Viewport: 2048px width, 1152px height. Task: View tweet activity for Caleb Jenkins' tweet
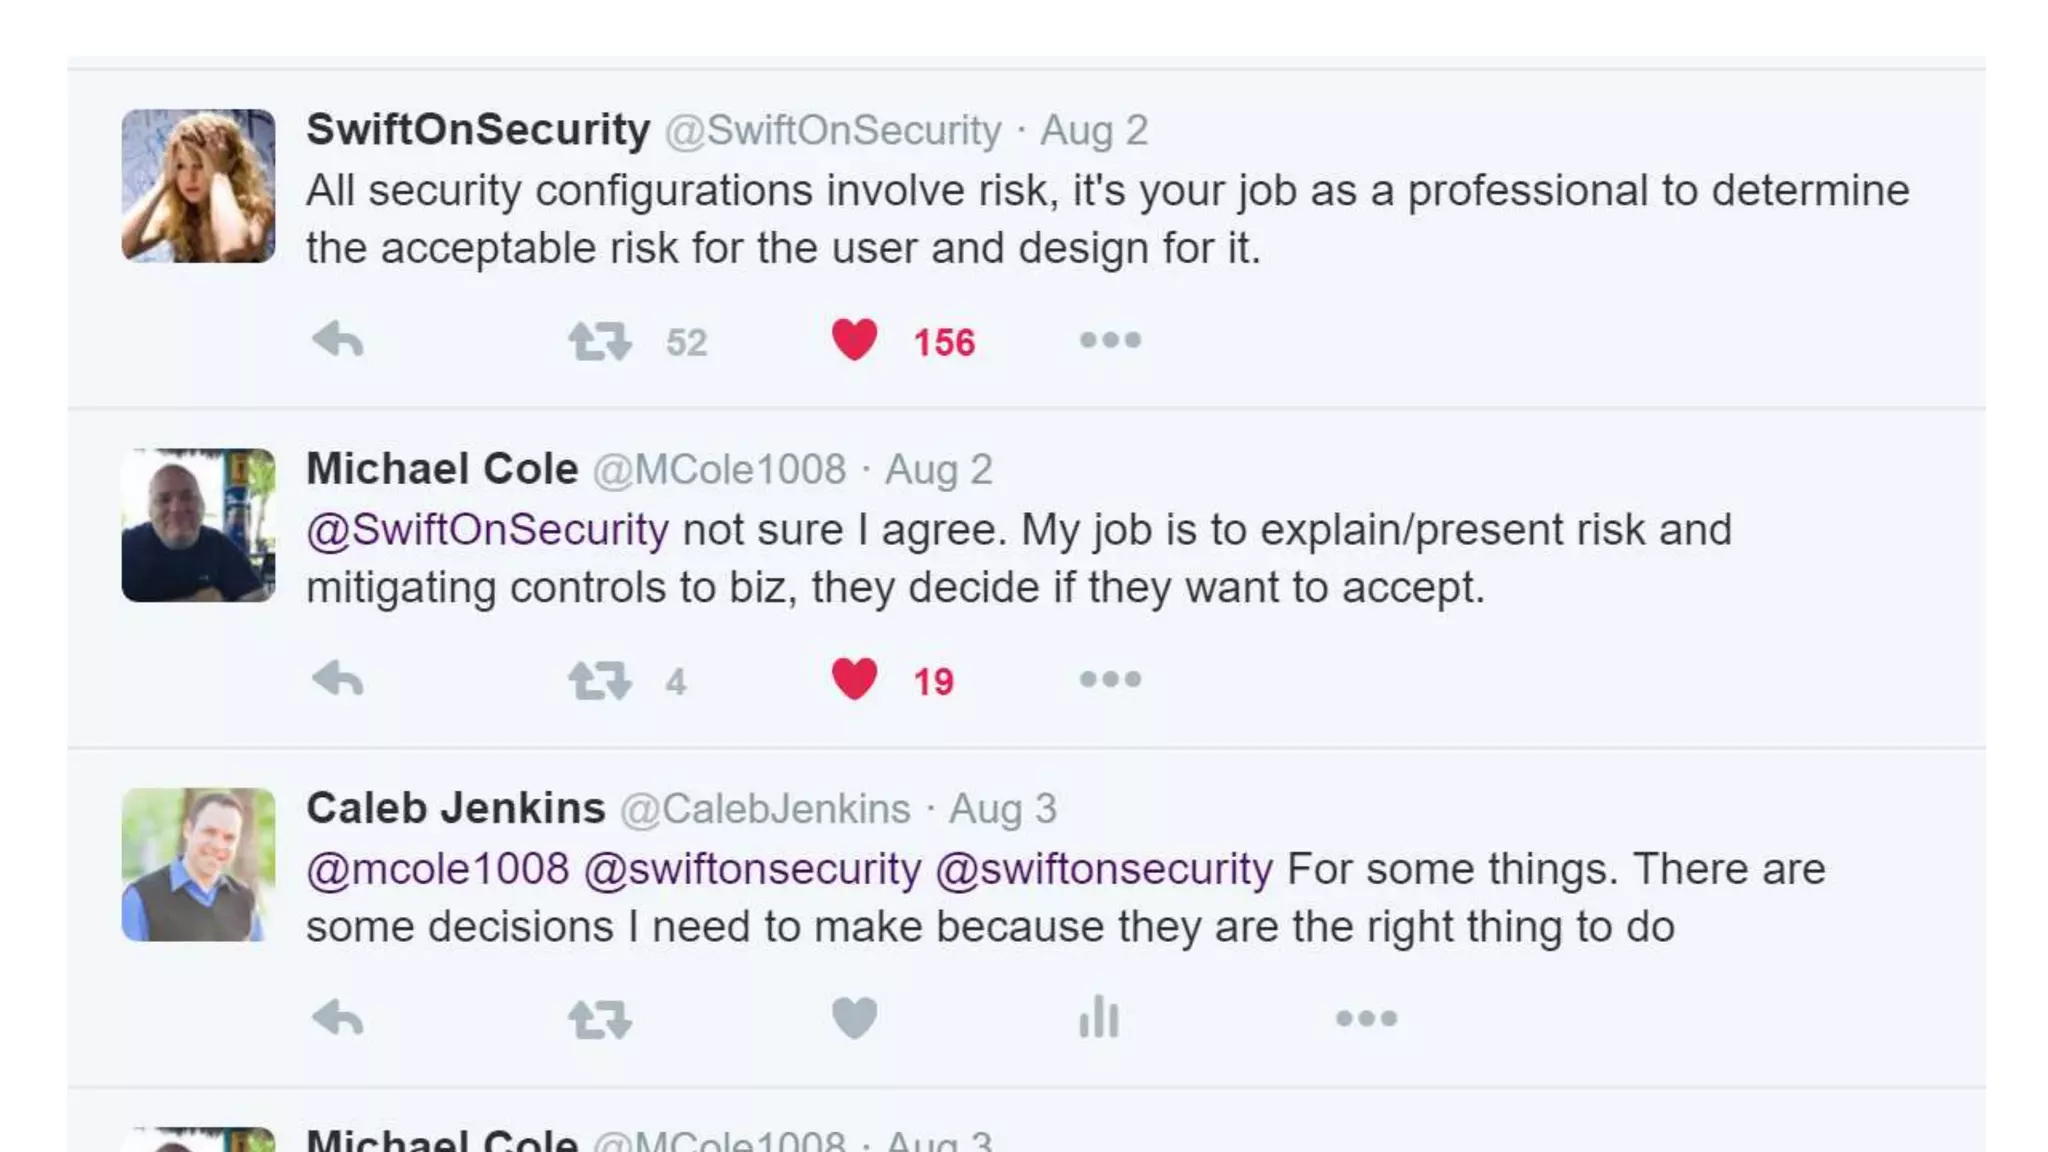(1098, 1018)
